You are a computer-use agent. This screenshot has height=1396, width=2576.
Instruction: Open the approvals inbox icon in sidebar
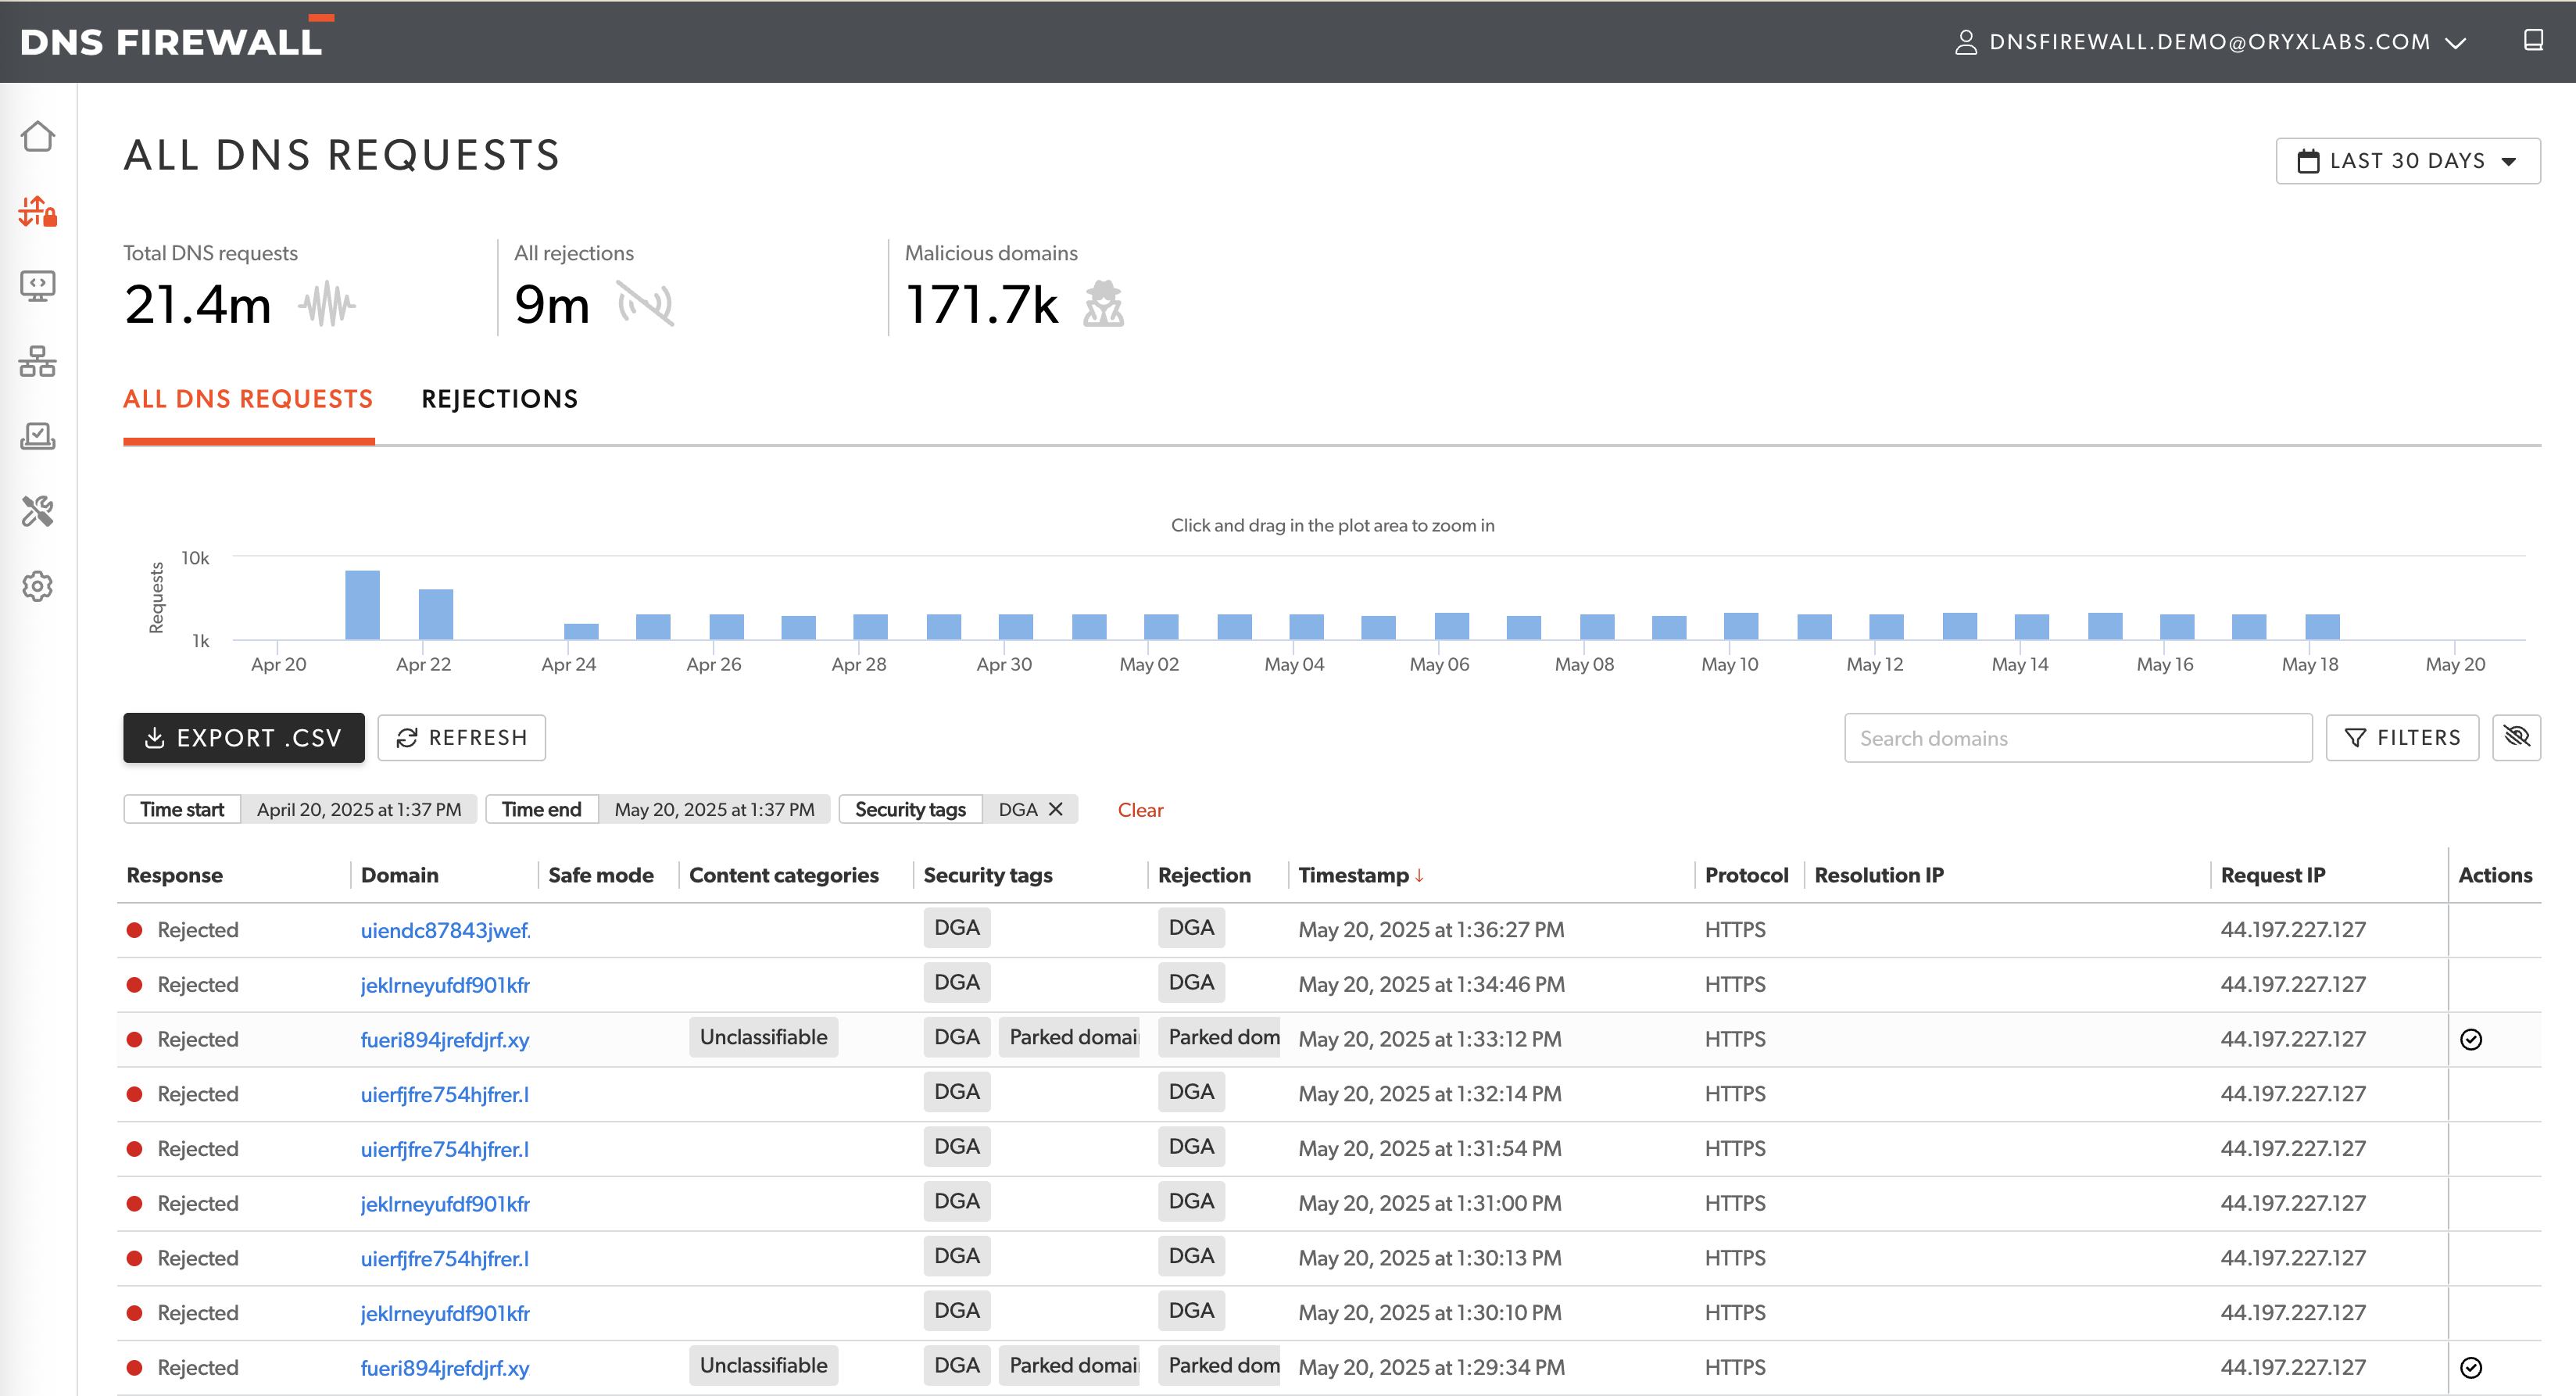click(37, 437)
